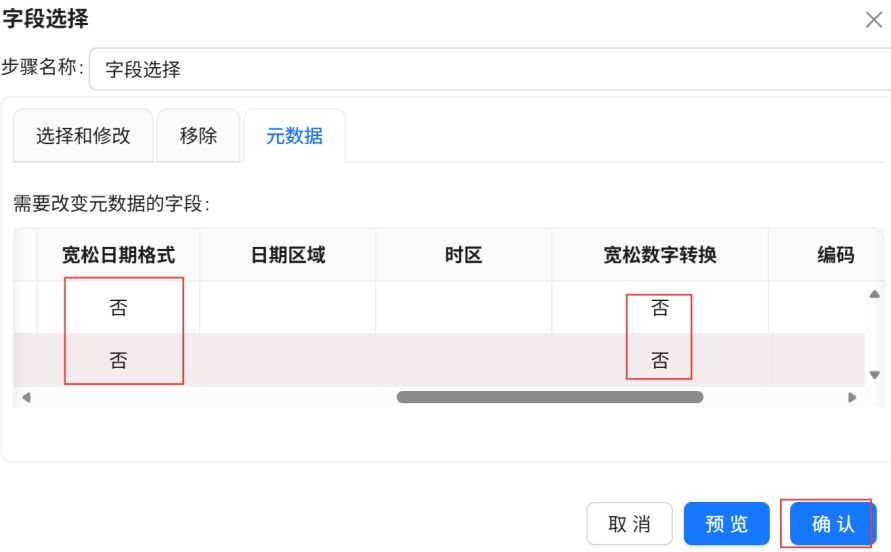The image size is (891, 552).
Task: Click second row 日期区域 cell
Action: pyautogui.click(x=288, y=360)
